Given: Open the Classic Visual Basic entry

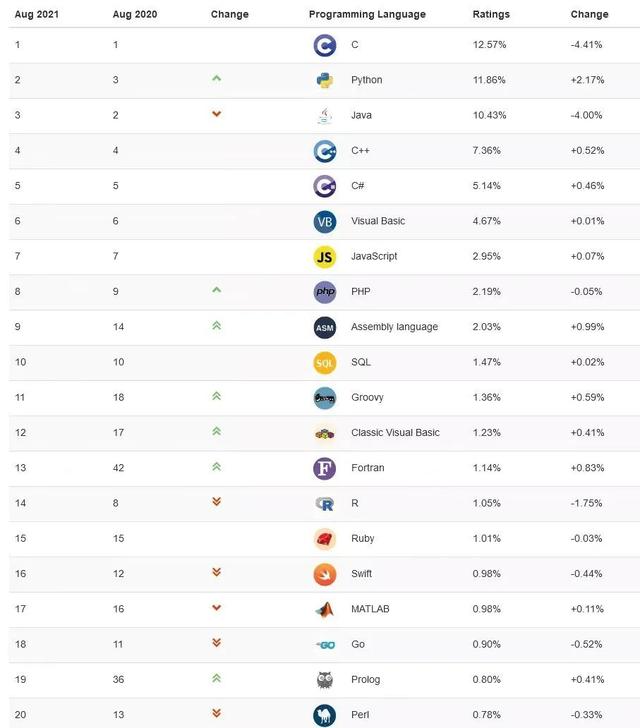Looking at the screenshot, I should pyautogui.click(x=395, y=433).
